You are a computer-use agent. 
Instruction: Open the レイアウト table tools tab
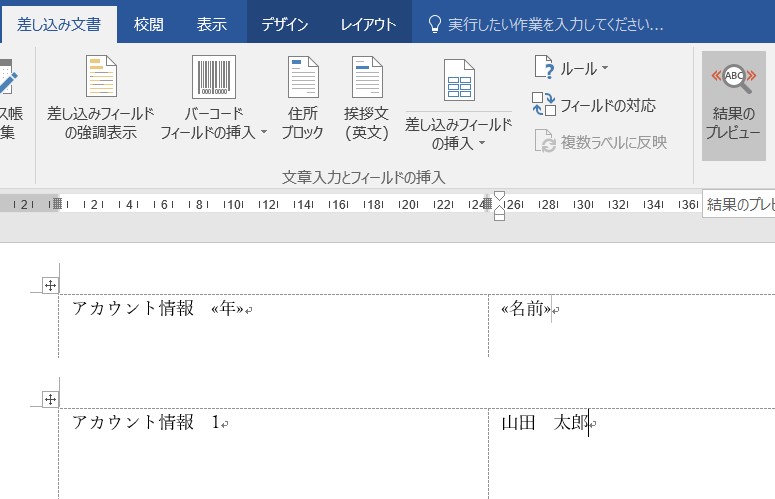pyautogui.click(x=368, y=24)
